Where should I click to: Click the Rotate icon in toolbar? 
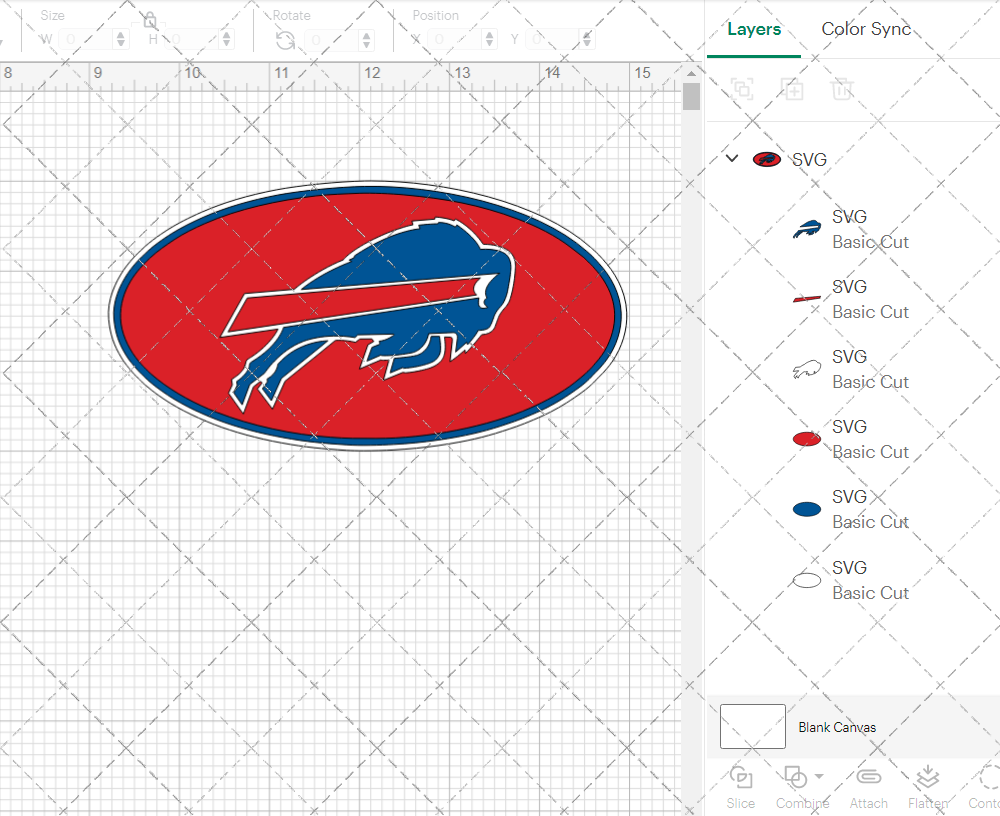point(285,40)
